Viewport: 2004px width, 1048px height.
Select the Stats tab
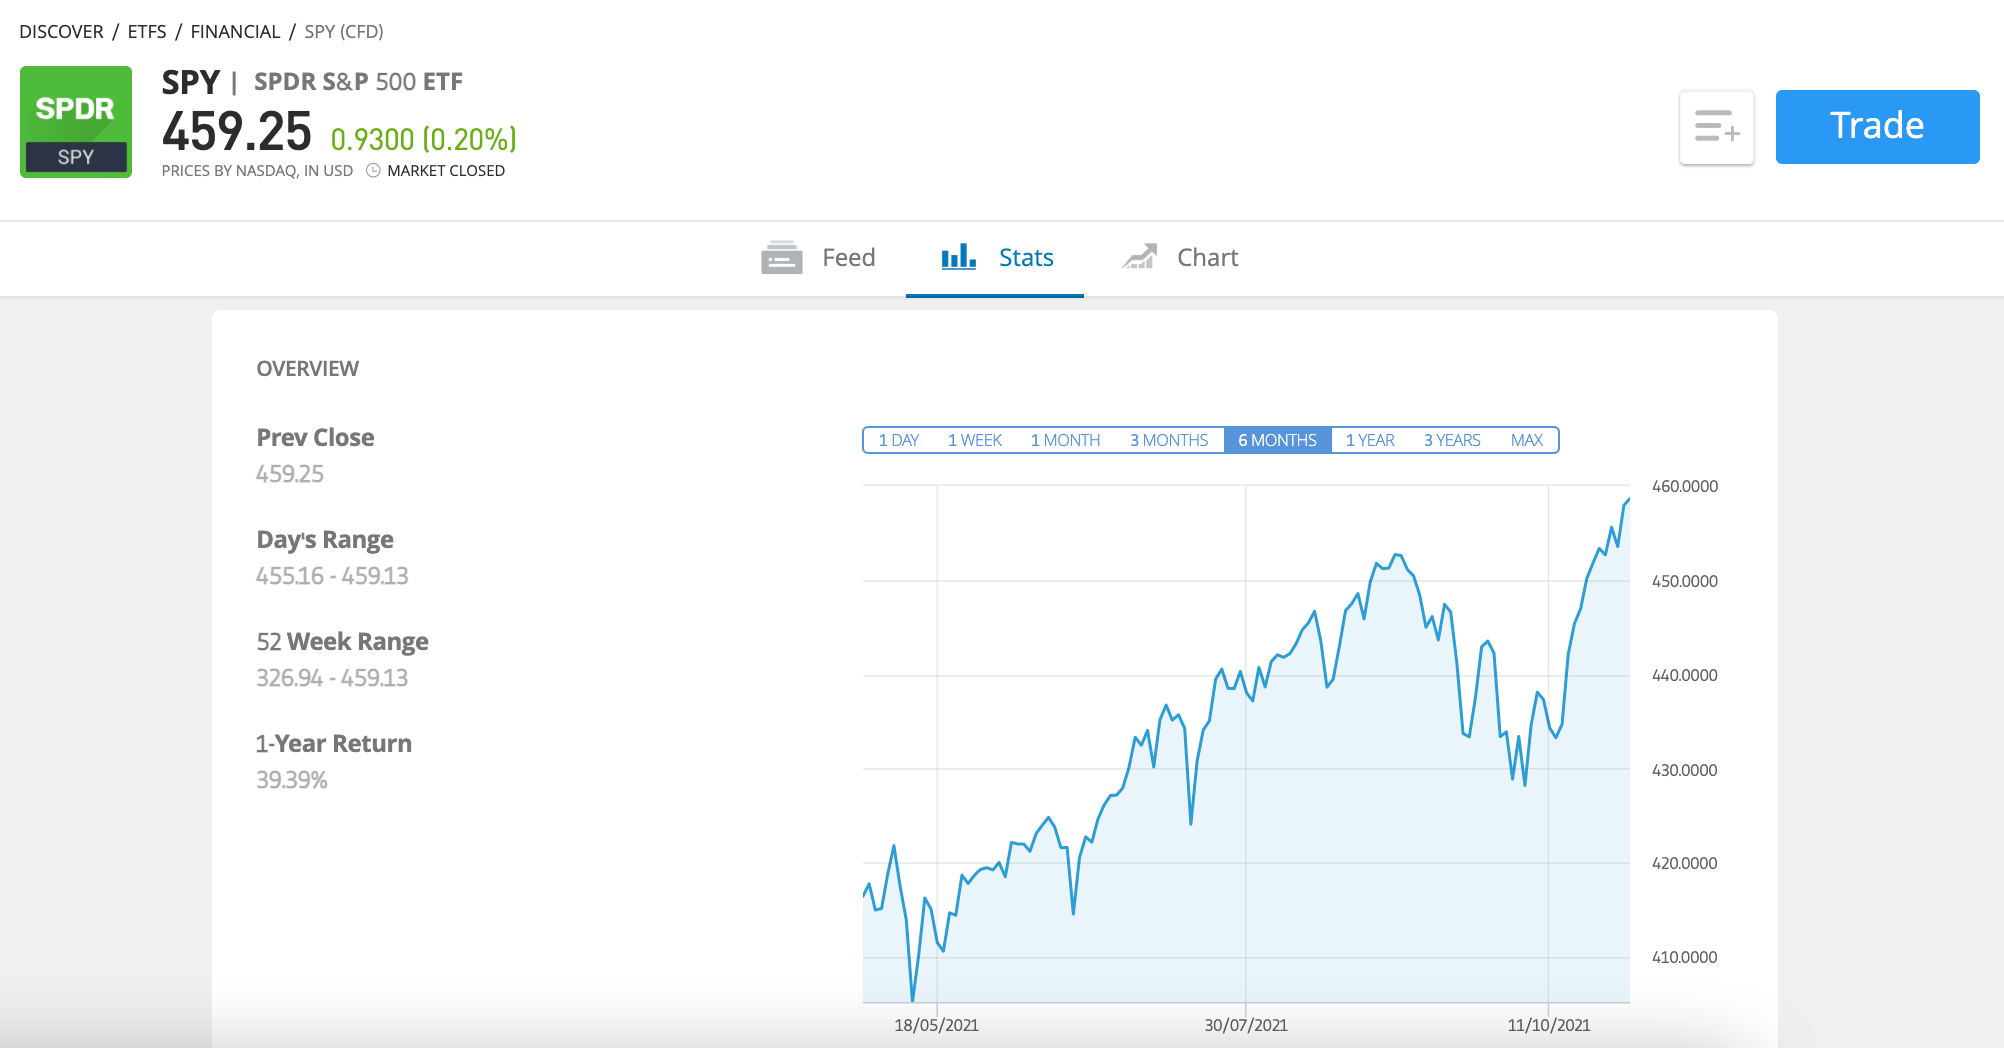click(x=995, y=258)
